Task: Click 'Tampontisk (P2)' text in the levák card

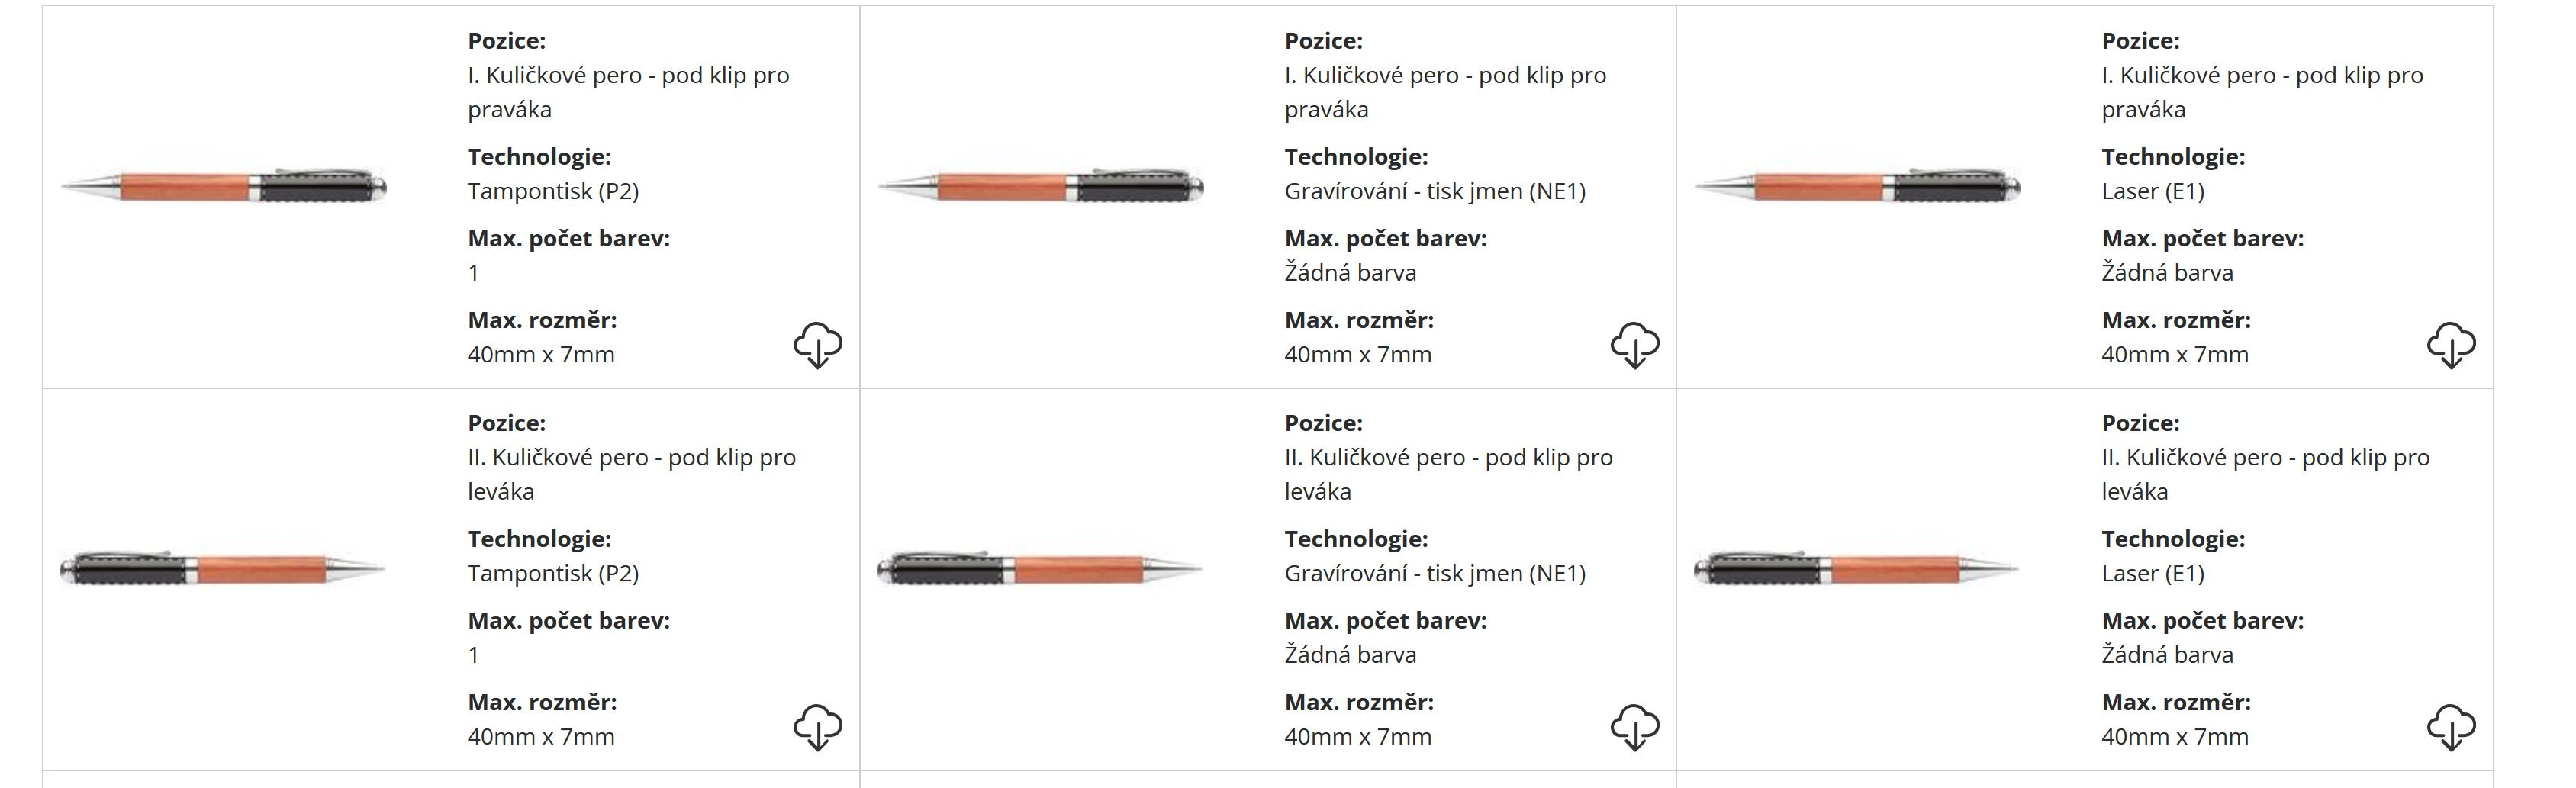Action: (553, 573)
